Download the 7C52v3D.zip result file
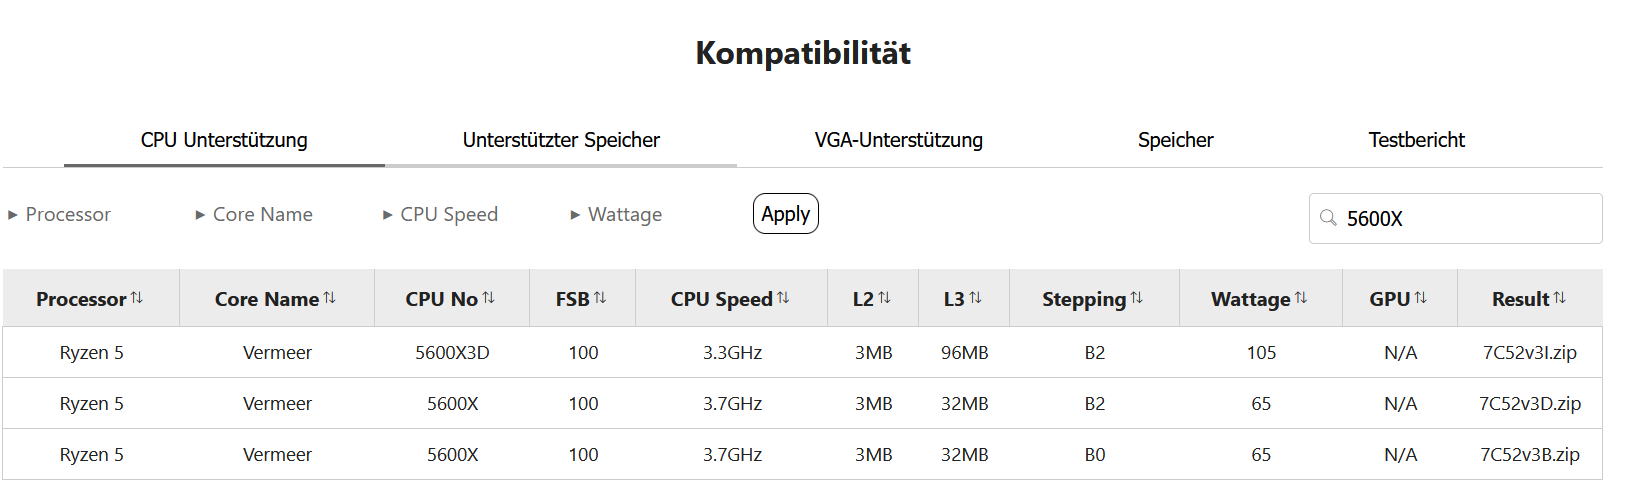 tap(1530, 404)
